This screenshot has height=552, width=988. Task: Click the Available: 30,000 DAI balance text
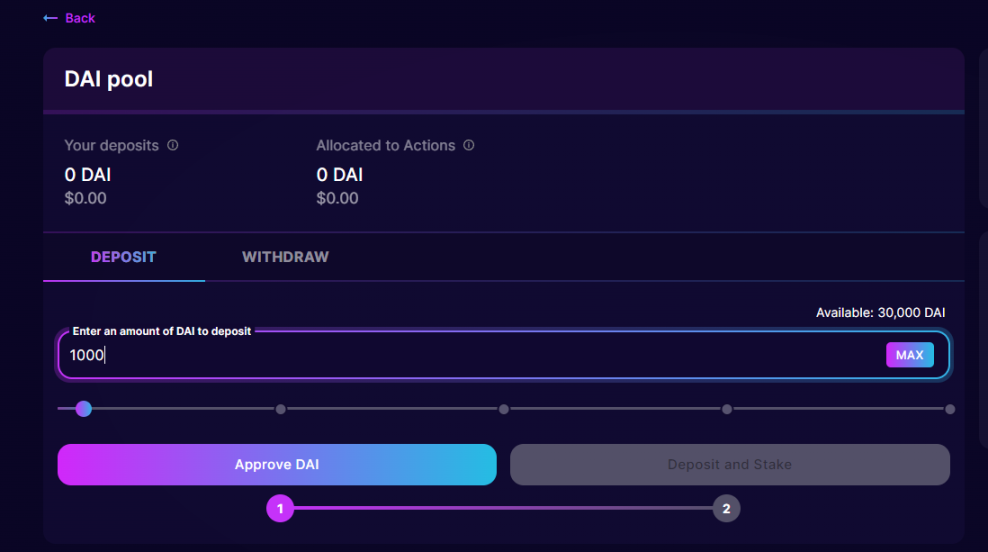pyautogui.click(x=880, y=313)
